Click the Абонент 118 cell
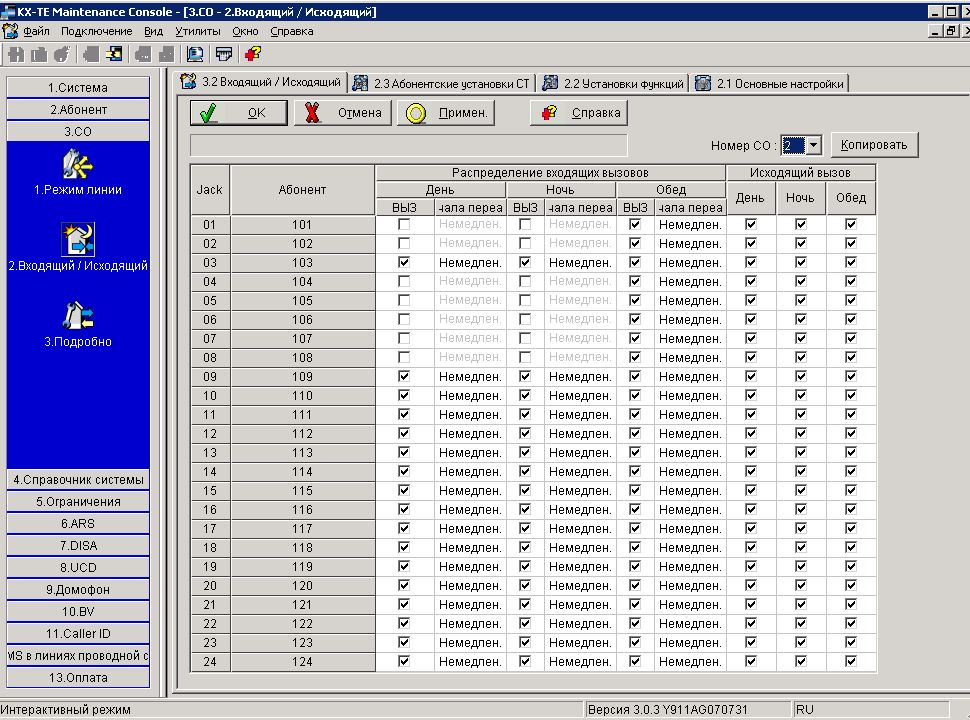 coord(302,547)
